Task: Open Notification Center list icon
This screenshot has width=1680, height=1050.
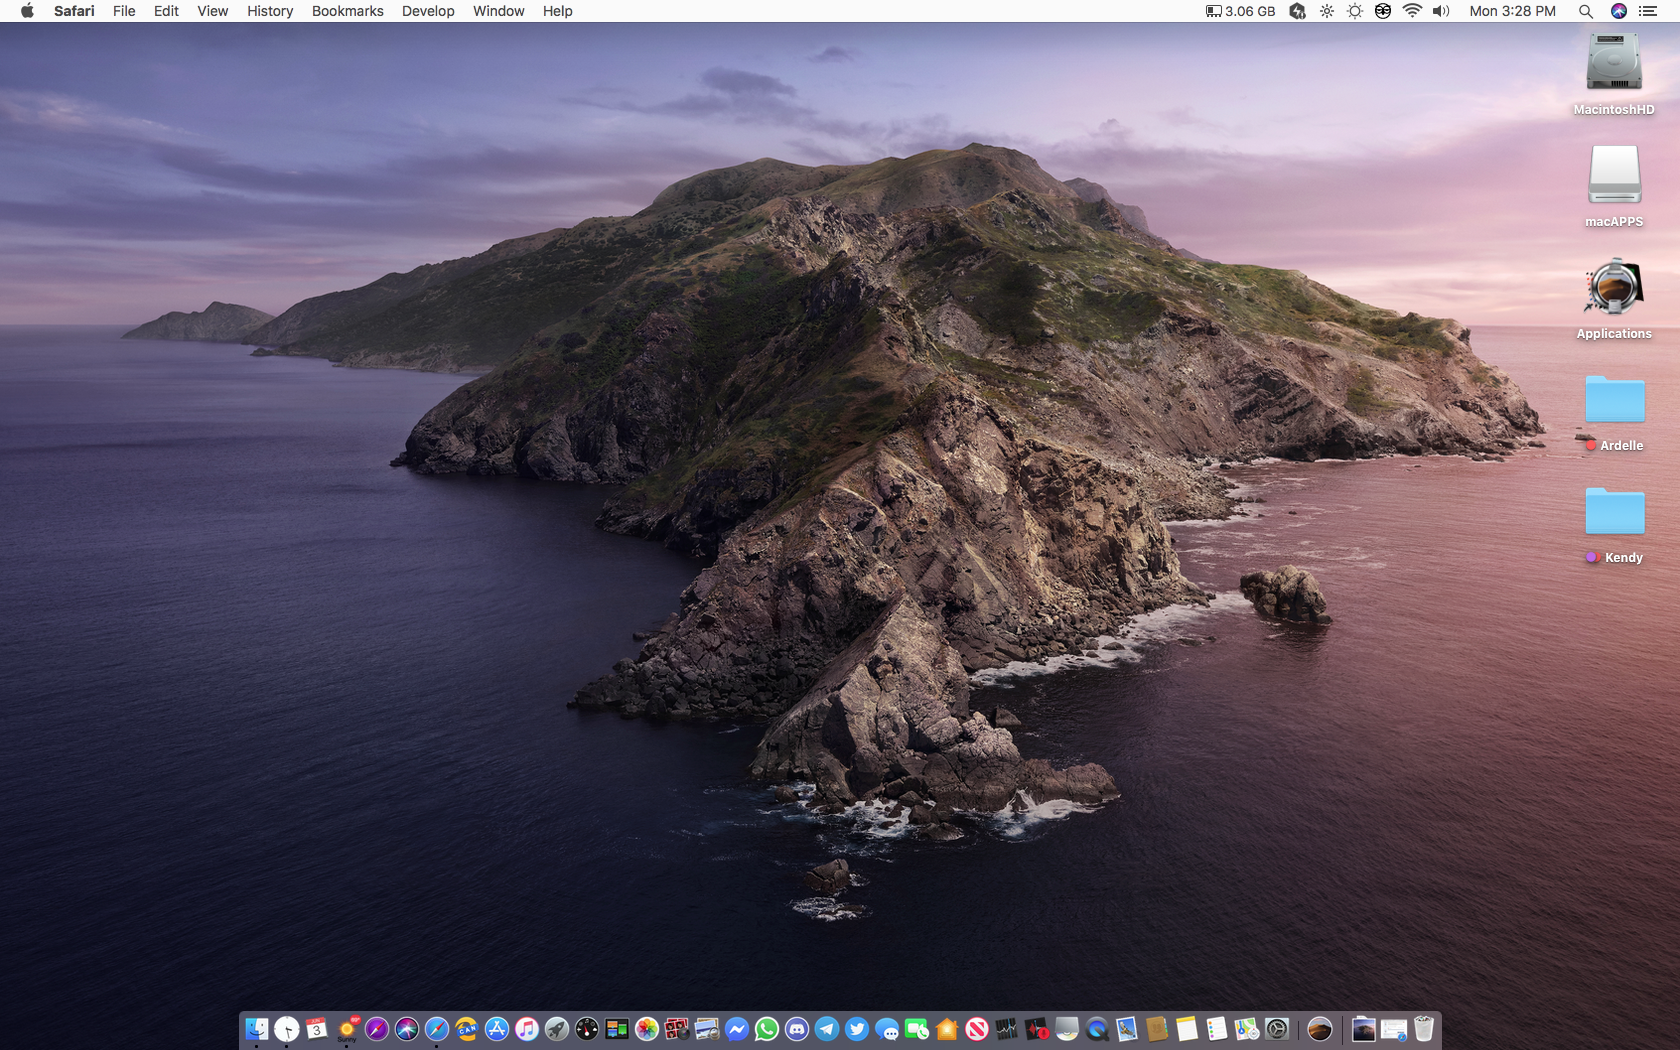Action: click(1648, 11)
